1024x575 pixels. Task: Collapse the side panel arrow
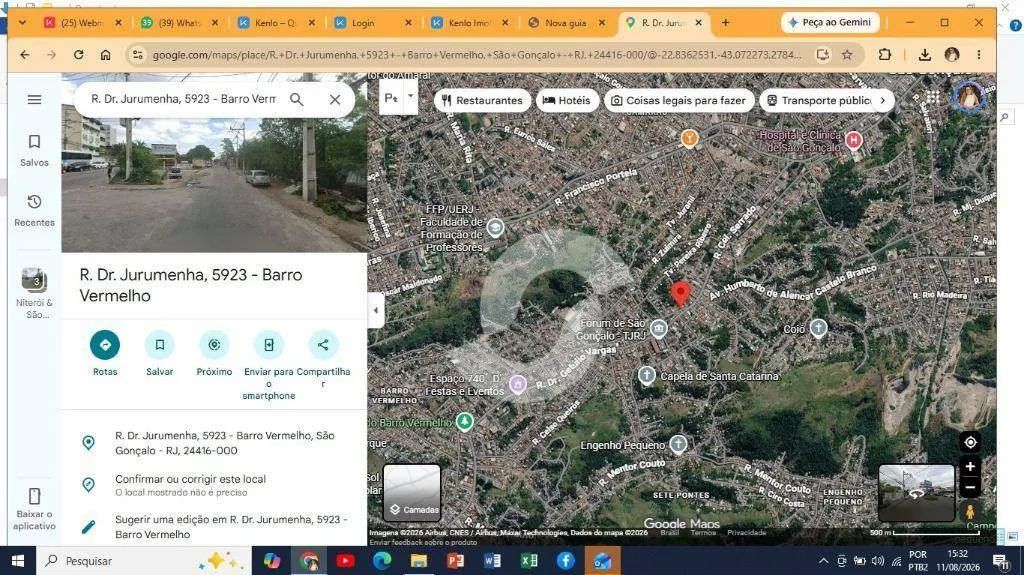point(376,310)
